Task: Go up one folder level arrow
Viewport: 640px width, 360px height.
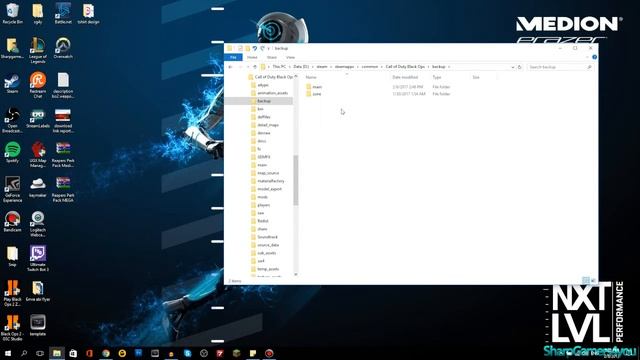Action: click(255, 67)
